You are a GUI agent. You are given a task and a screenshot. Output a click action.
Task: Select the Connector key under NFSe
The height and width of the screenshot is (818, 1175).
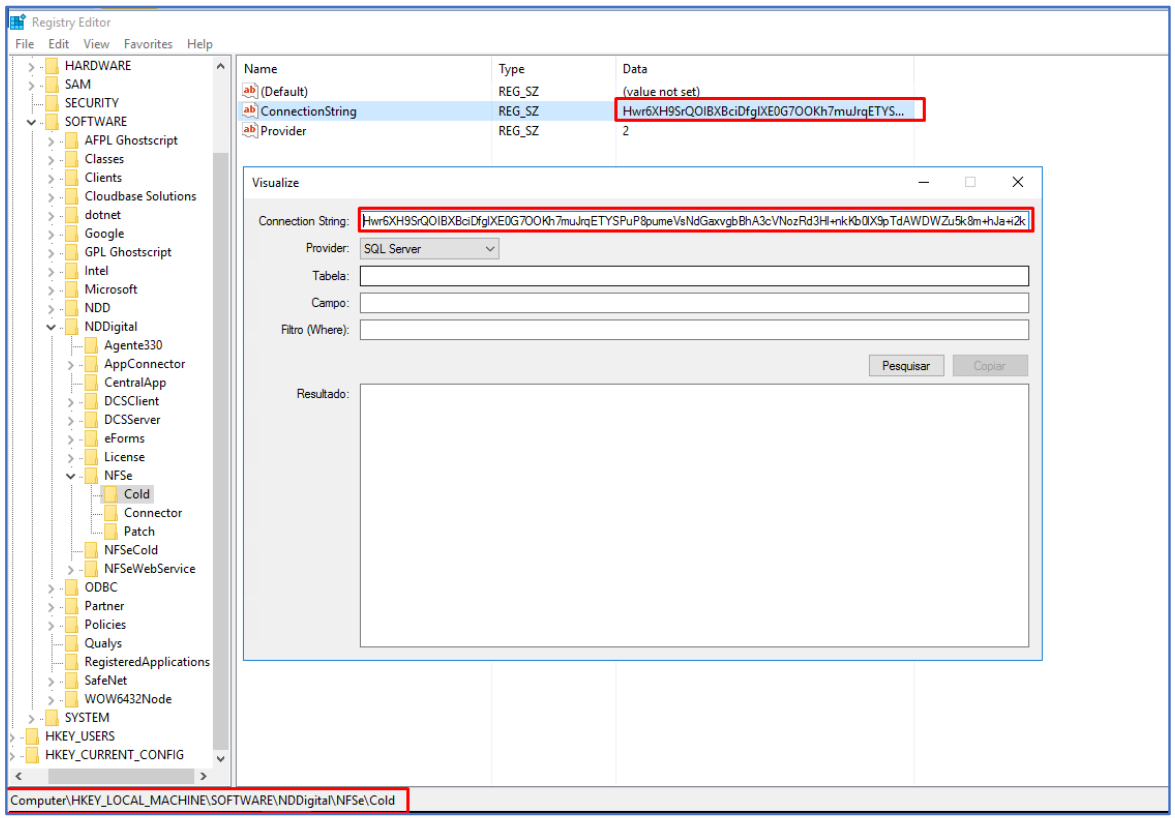tap(152, 513)
